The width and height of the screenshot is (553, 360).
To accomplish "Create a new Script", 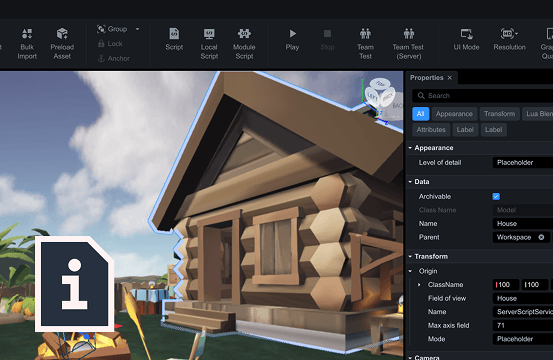I will pos(174,39).
